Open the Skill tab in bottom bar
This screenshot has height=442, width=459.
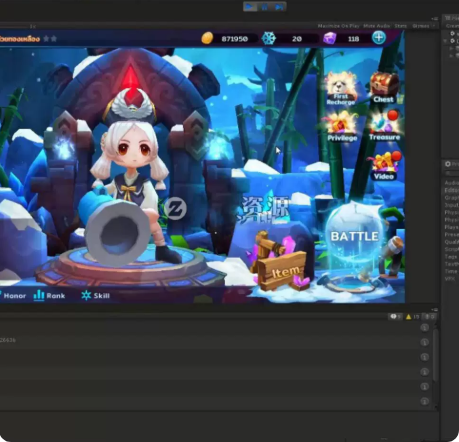pos(95,295)
